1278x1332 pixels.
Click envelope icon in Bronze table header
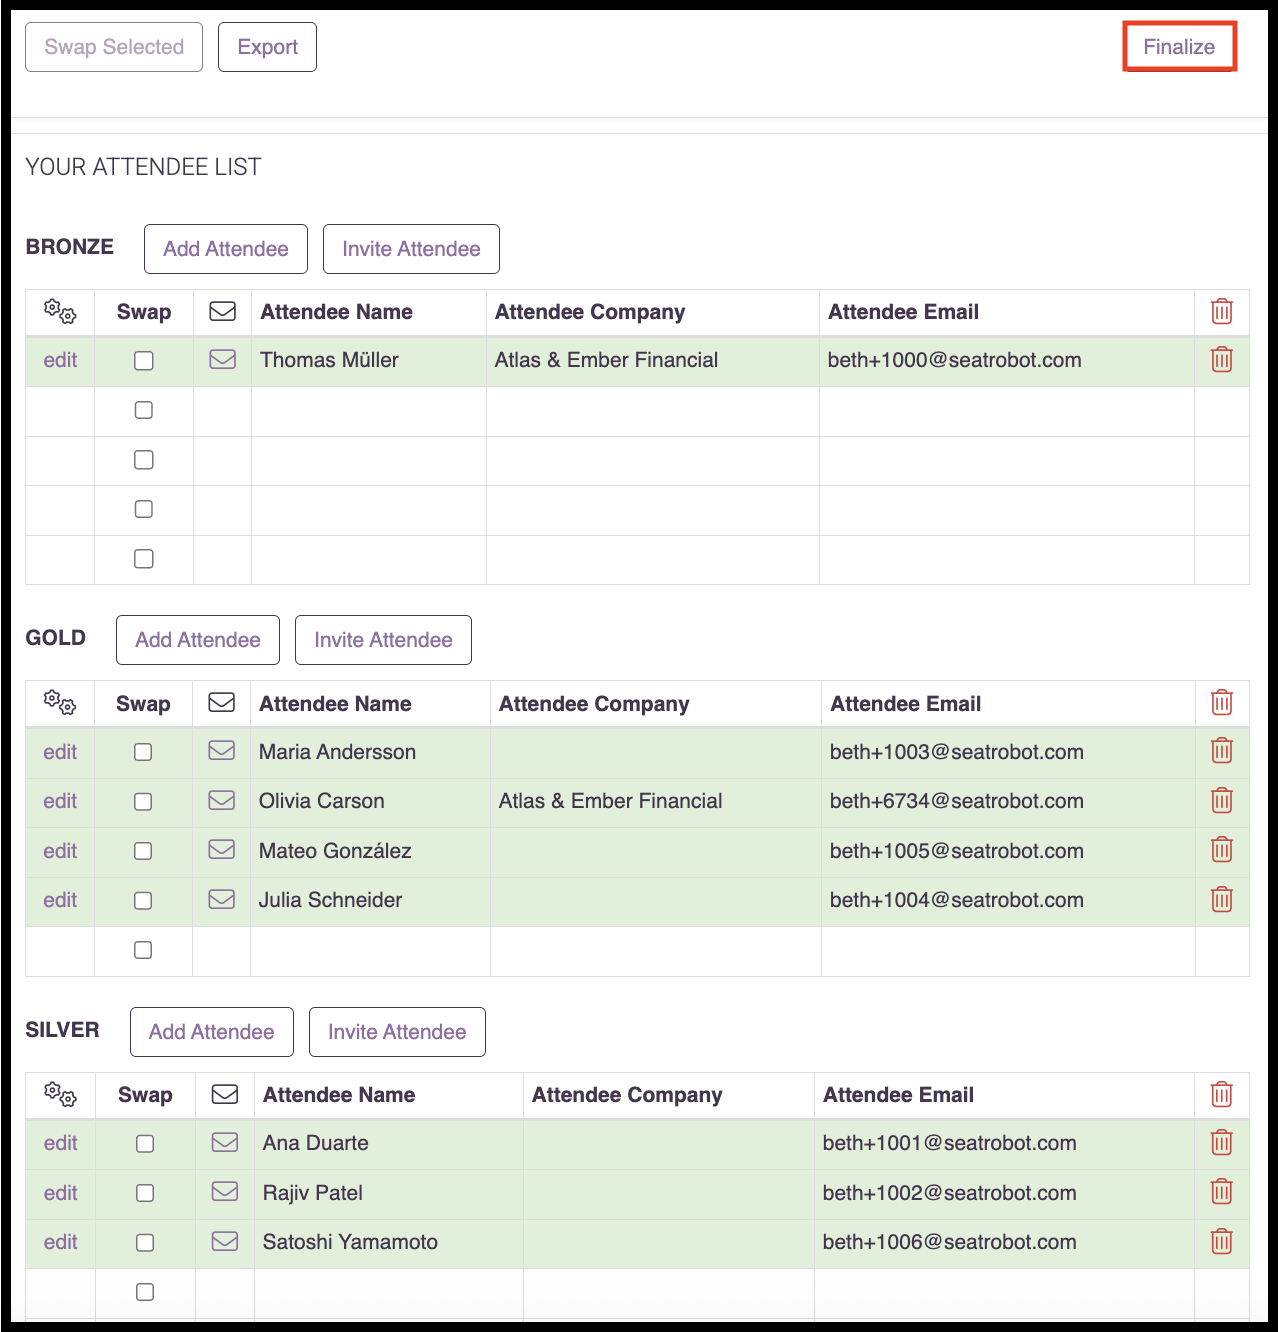coord(223,312)
